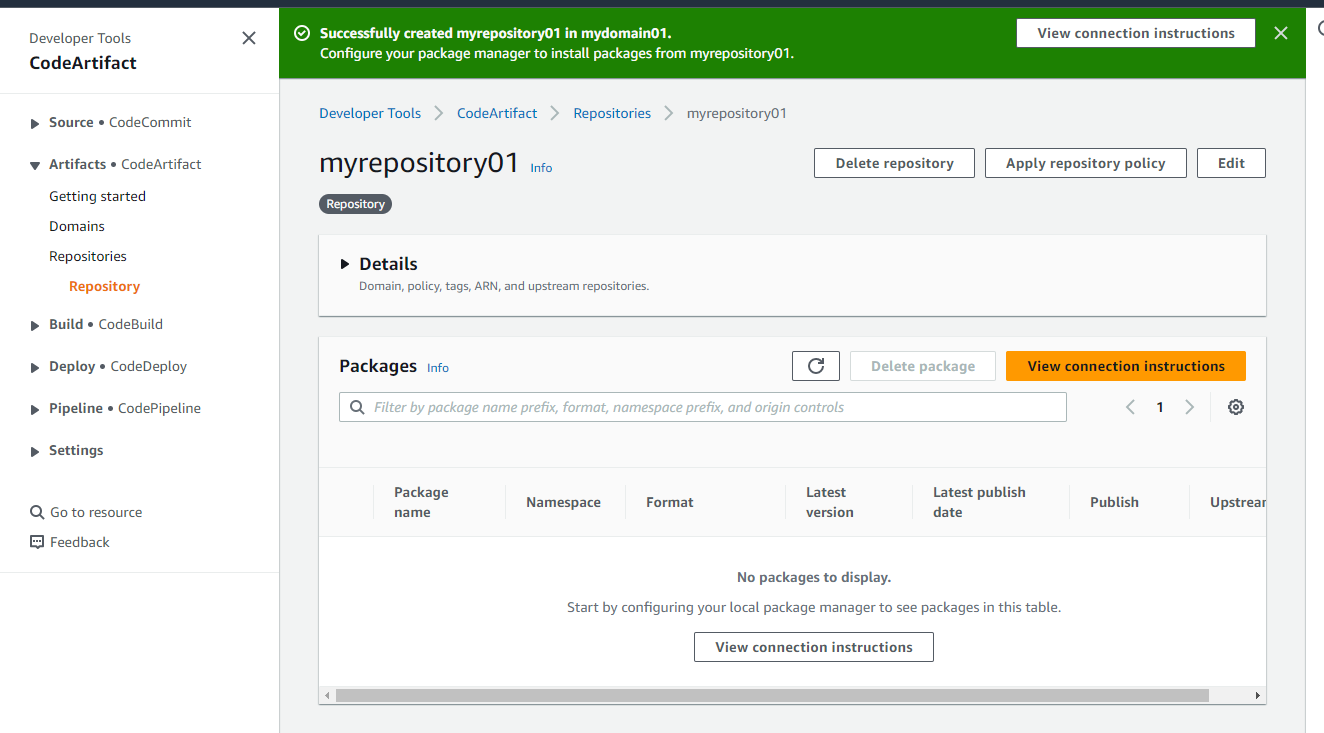Click the Delete repository button
Image resolution: width=1324 pixels, height=733 pixels.
[894, 163]
